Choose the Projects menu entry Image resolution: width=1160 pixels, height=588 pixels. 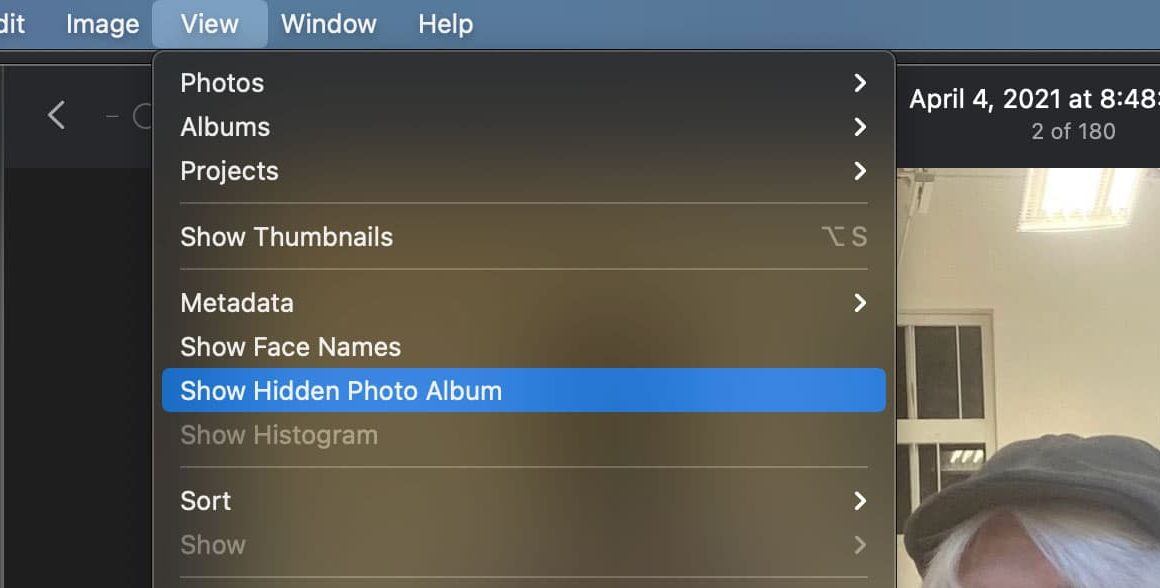click(524, 171)
